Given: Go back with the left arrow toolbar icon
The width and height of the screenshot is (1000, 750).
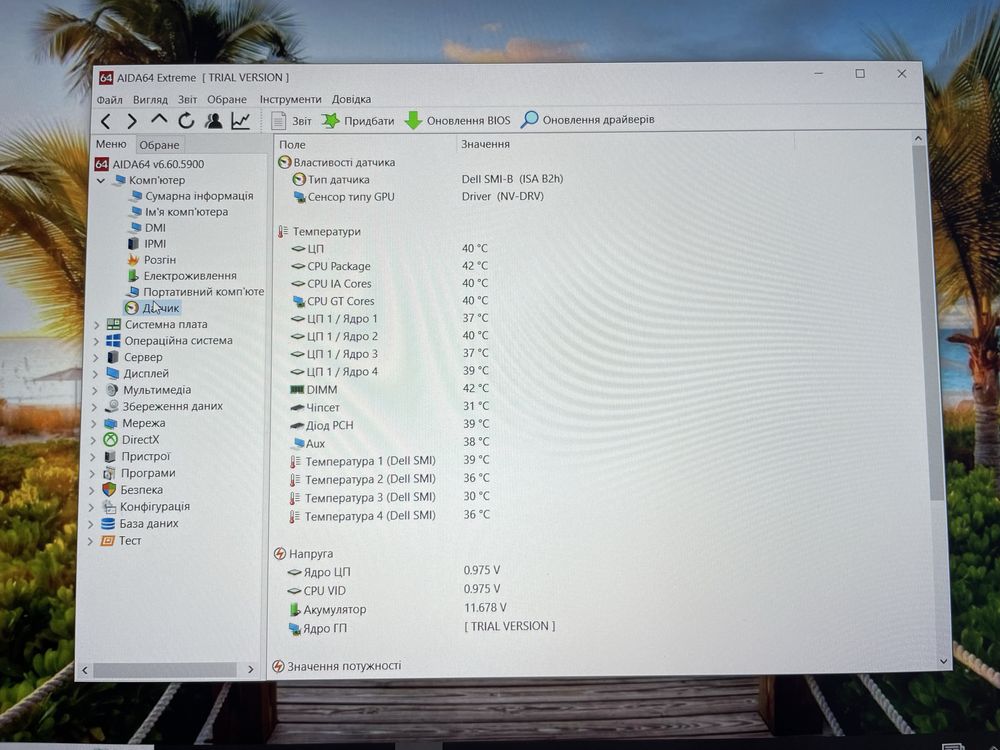Looking at the screenshot, I should [x=106, y=121].
